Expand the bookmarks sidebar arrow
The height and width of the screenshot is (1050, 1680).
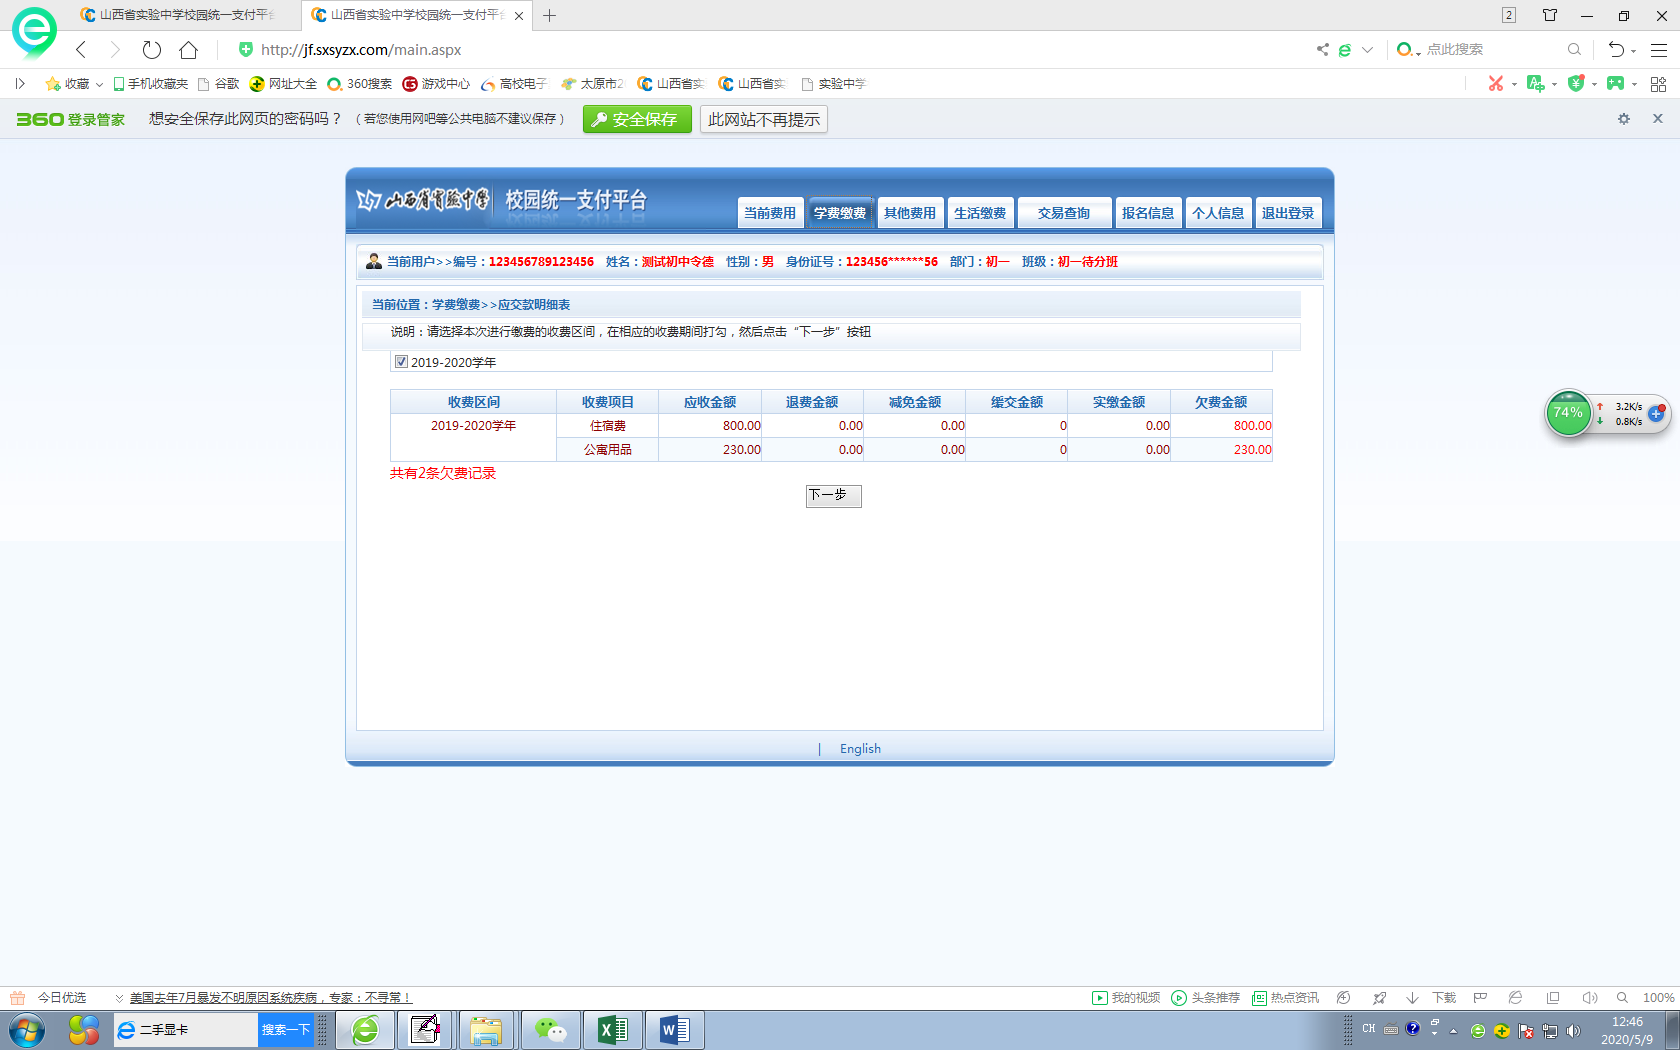pyautogui.click(x=20, y=84)
